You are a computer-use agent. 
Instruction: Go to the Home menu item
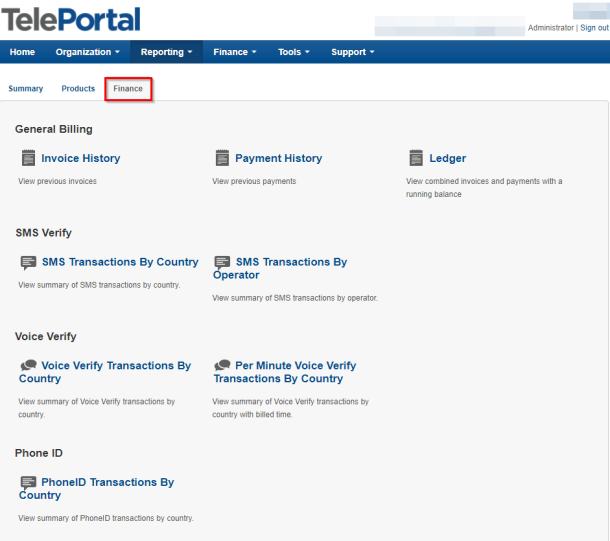tap(22, 52)
